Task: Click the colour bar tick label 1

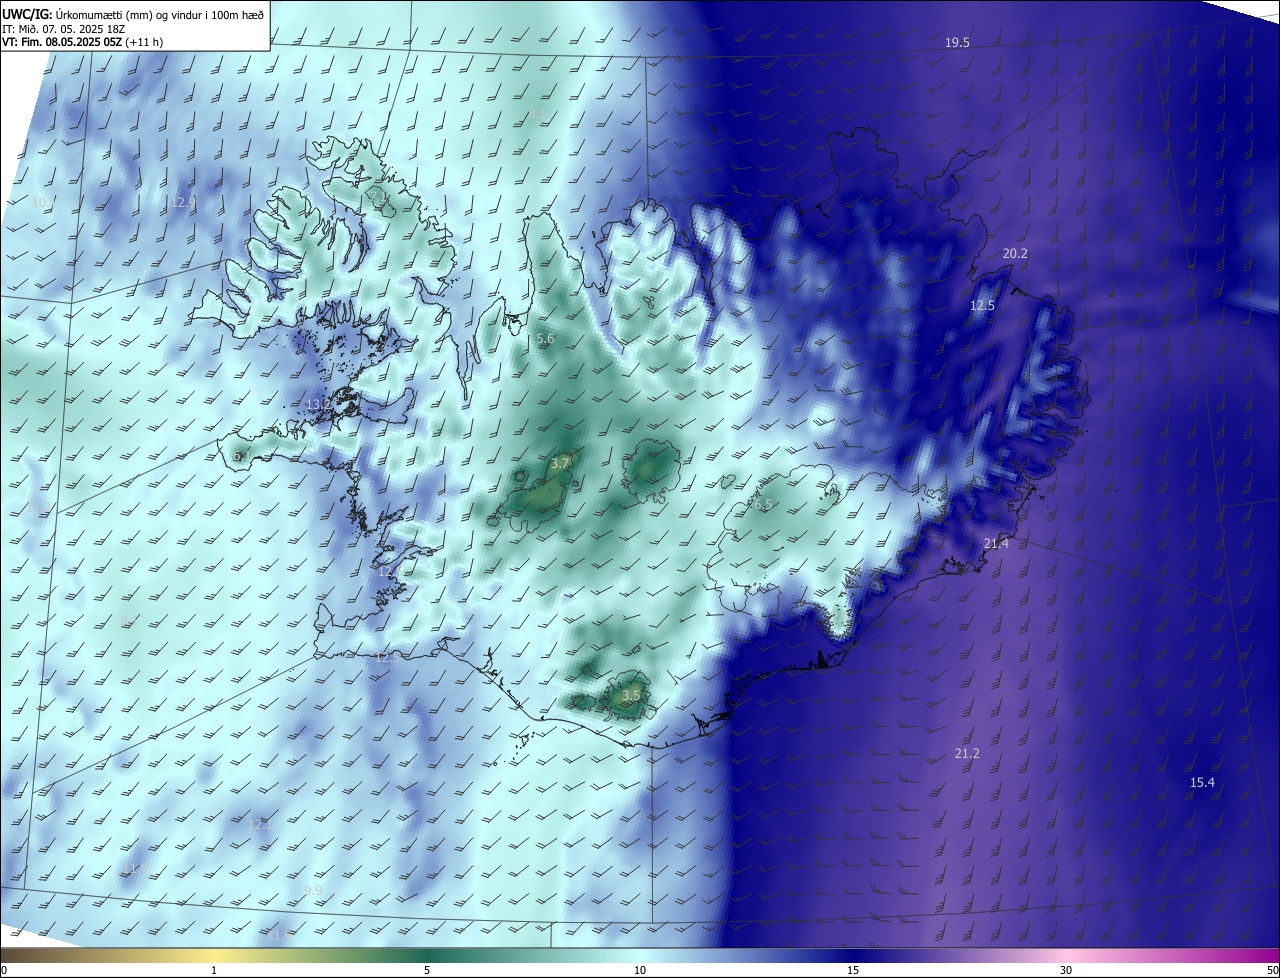Action: [x=214, y=970]
